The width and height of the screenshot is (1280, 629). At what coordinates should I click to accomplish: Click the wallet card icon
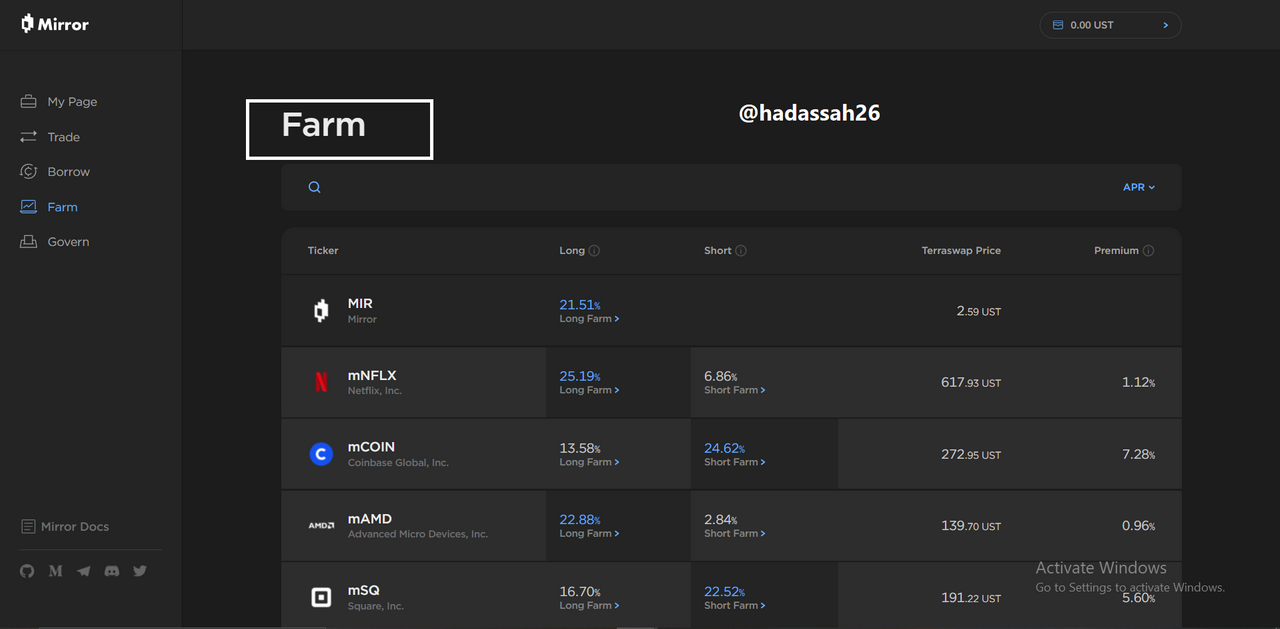[x=1058, y=25]
